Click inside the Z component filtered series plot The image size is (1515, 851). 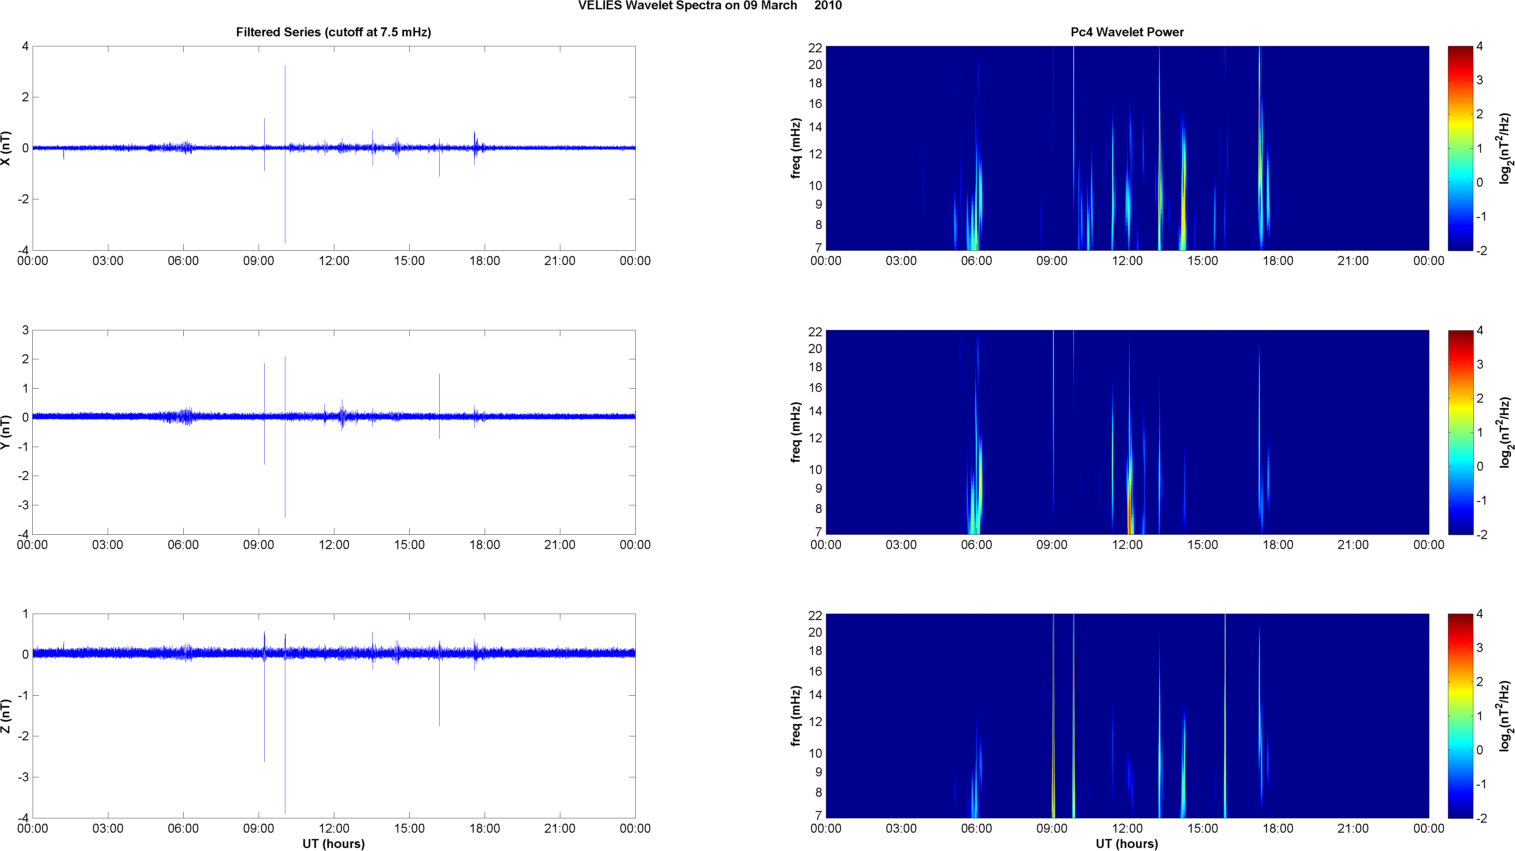point(334,716)
